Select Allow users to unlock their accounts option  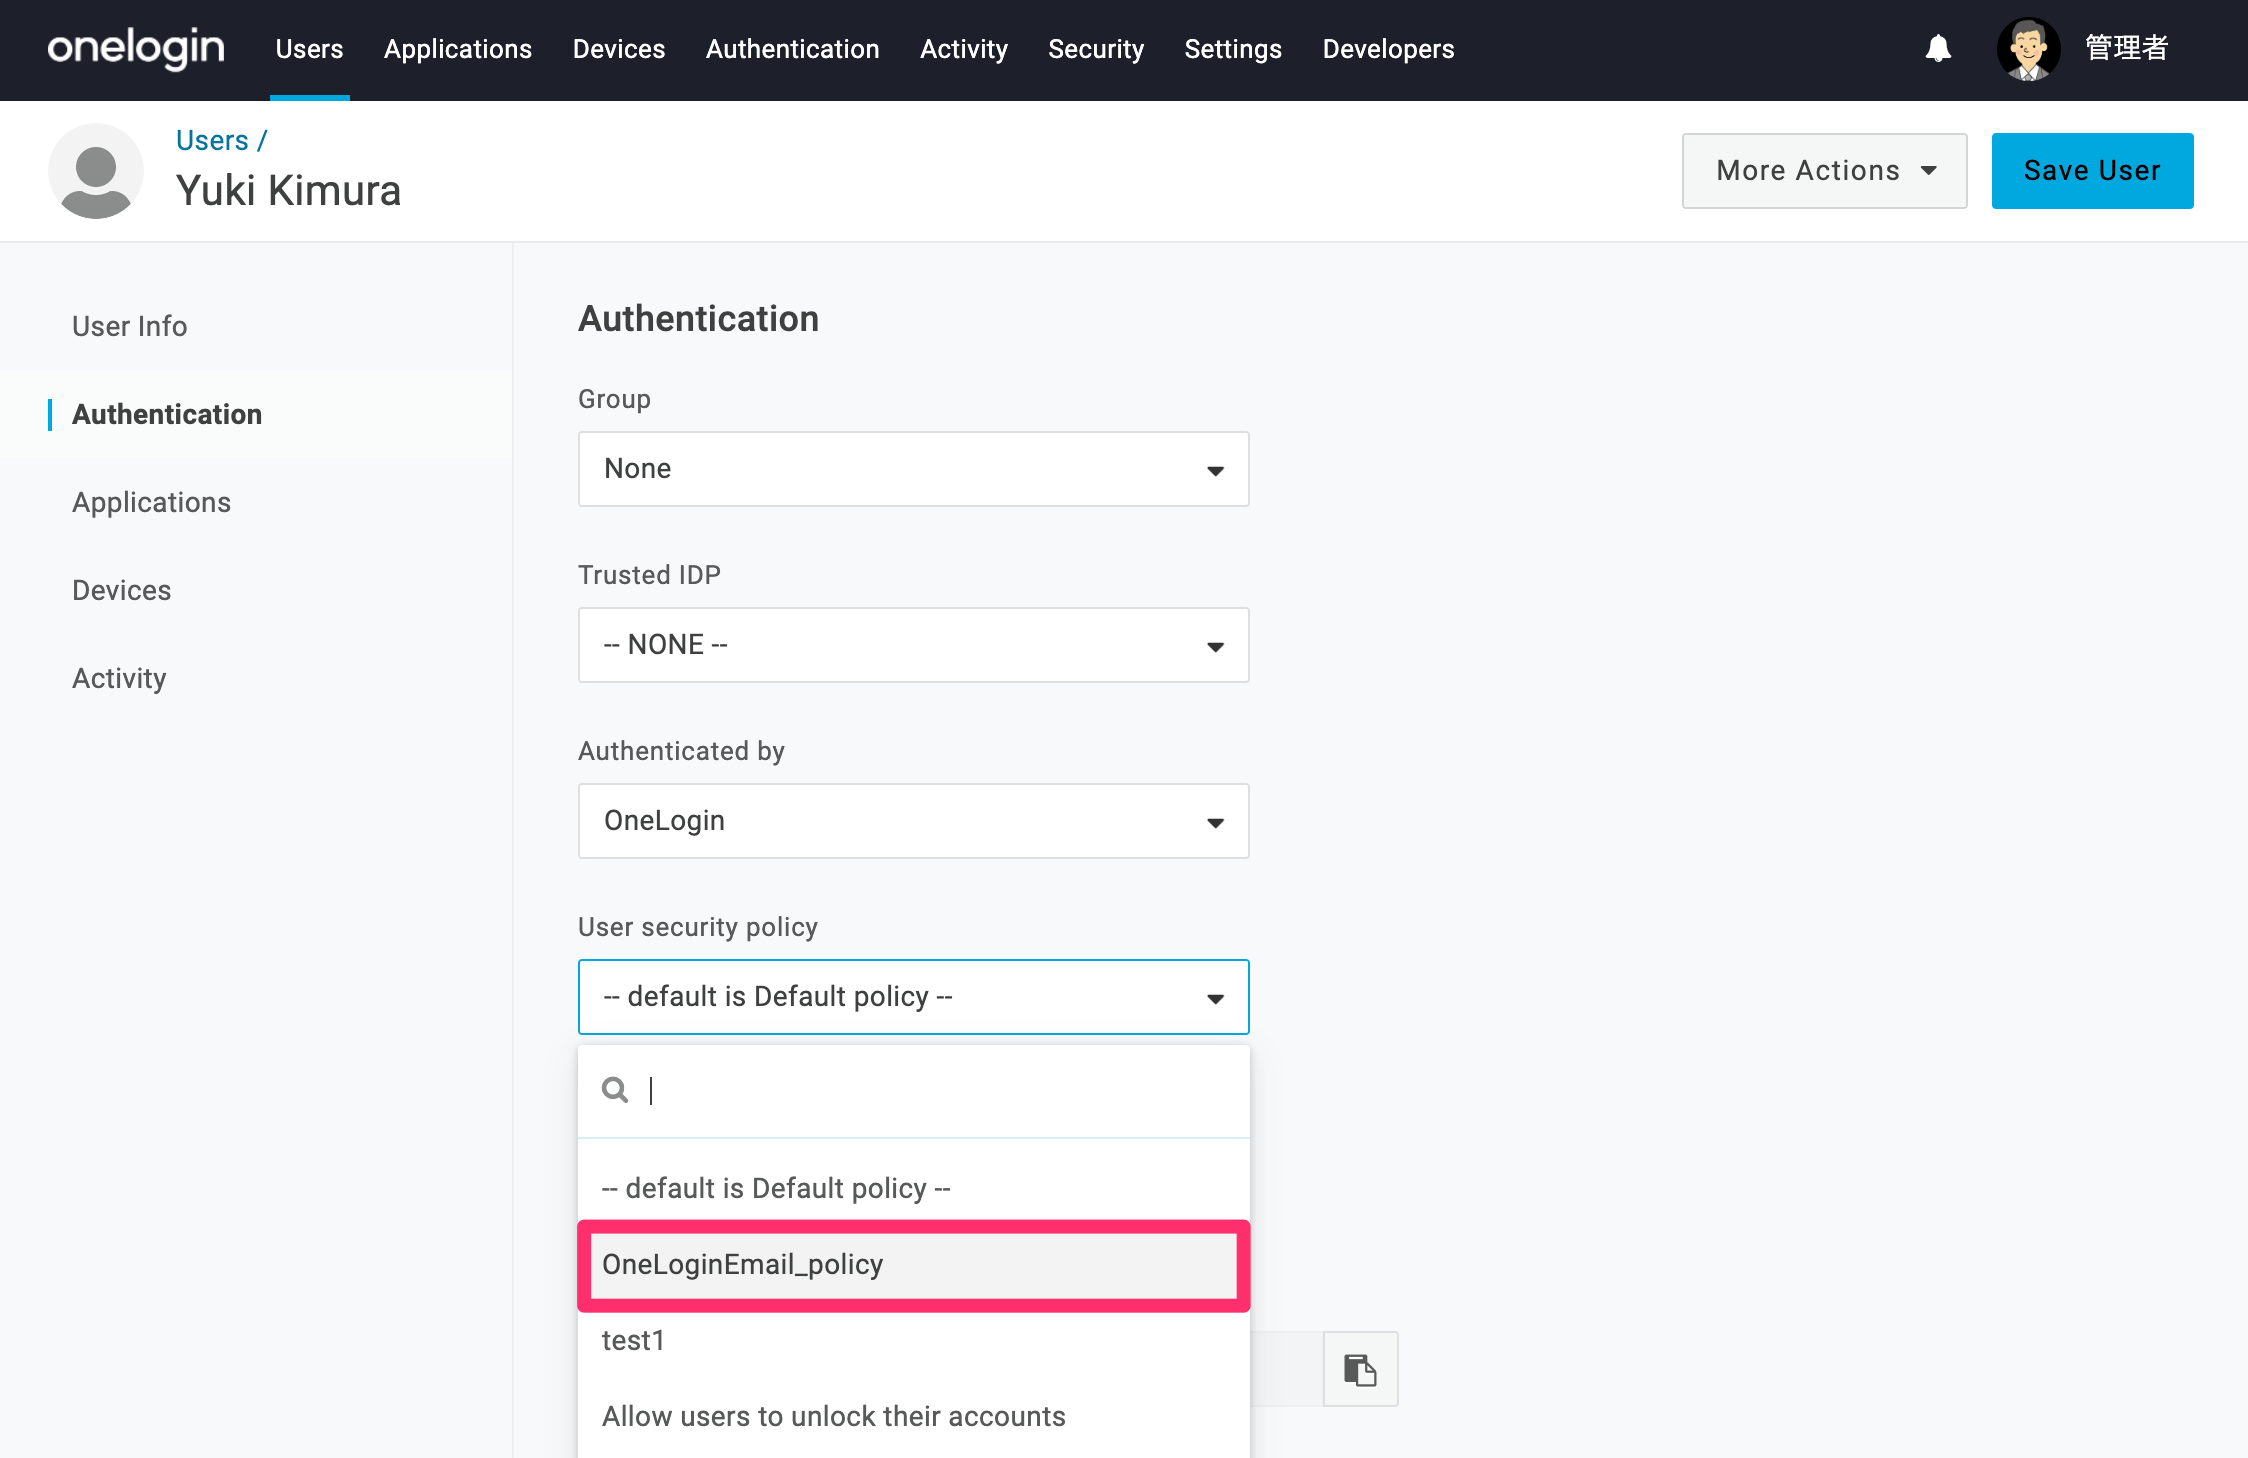(x=914, y=1416)
